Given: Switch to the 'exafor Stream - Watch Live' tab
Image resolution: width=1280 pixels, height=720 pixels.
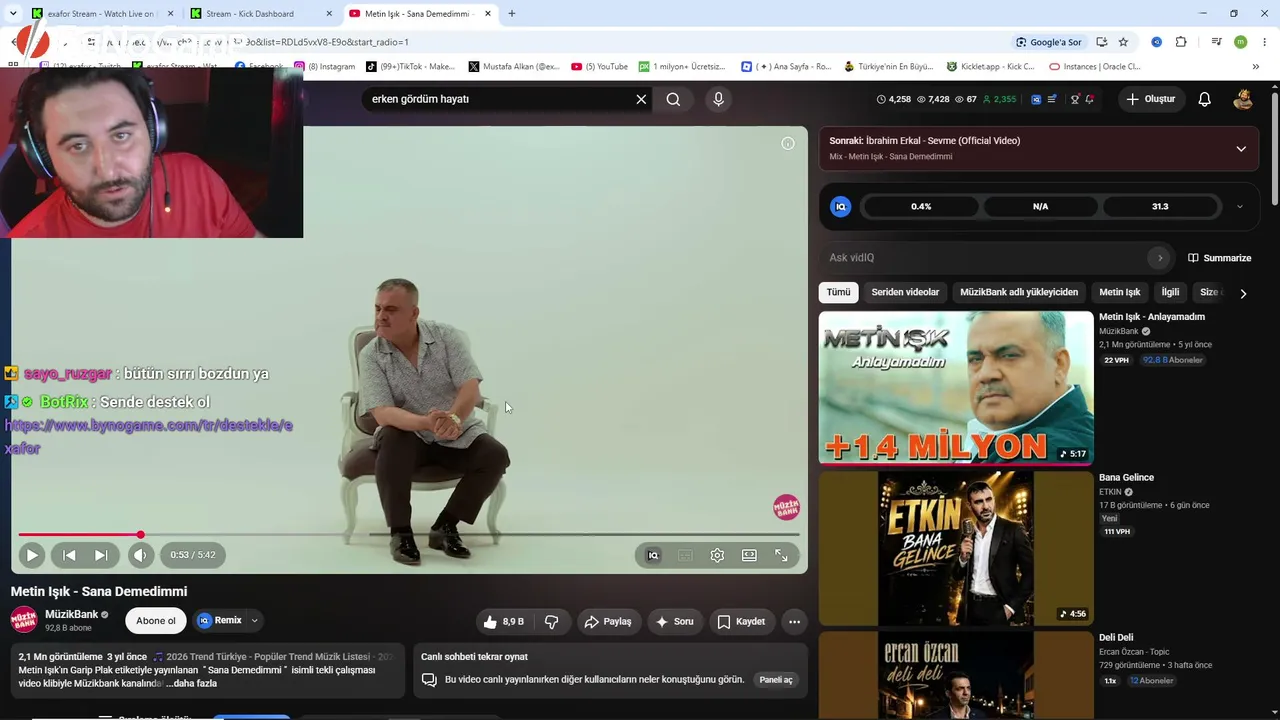Looking at the screenshot, I should [100, 14].
